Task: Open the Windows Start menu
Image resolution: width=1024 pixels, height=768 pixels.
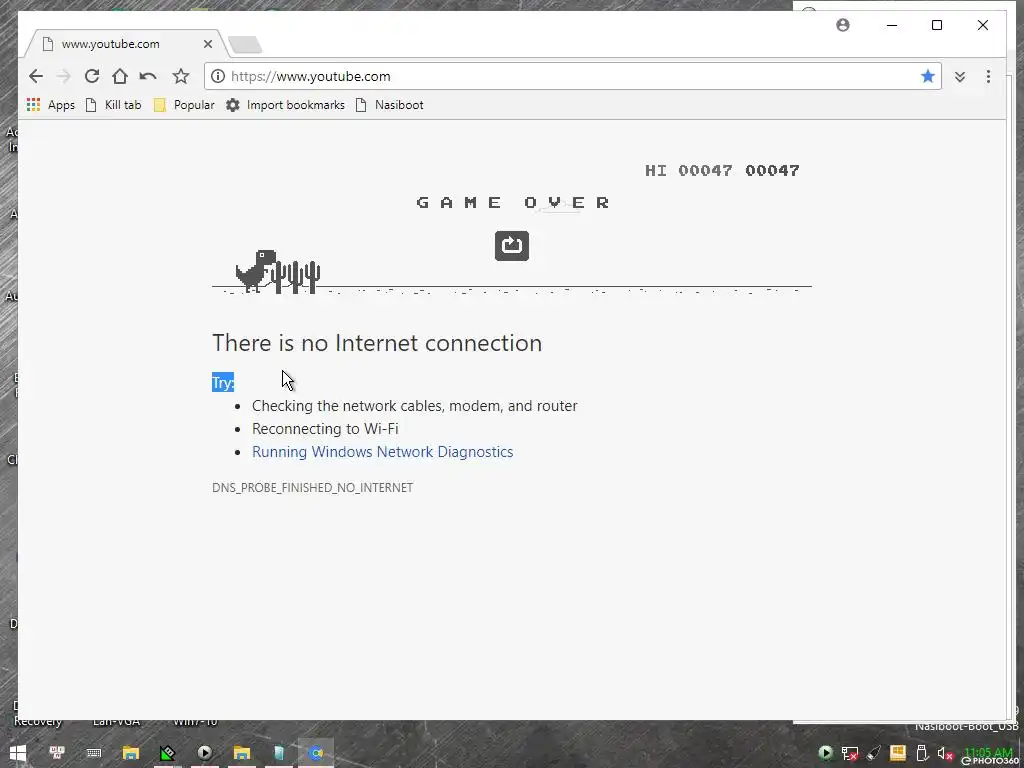Action: (x=18, y=753)
